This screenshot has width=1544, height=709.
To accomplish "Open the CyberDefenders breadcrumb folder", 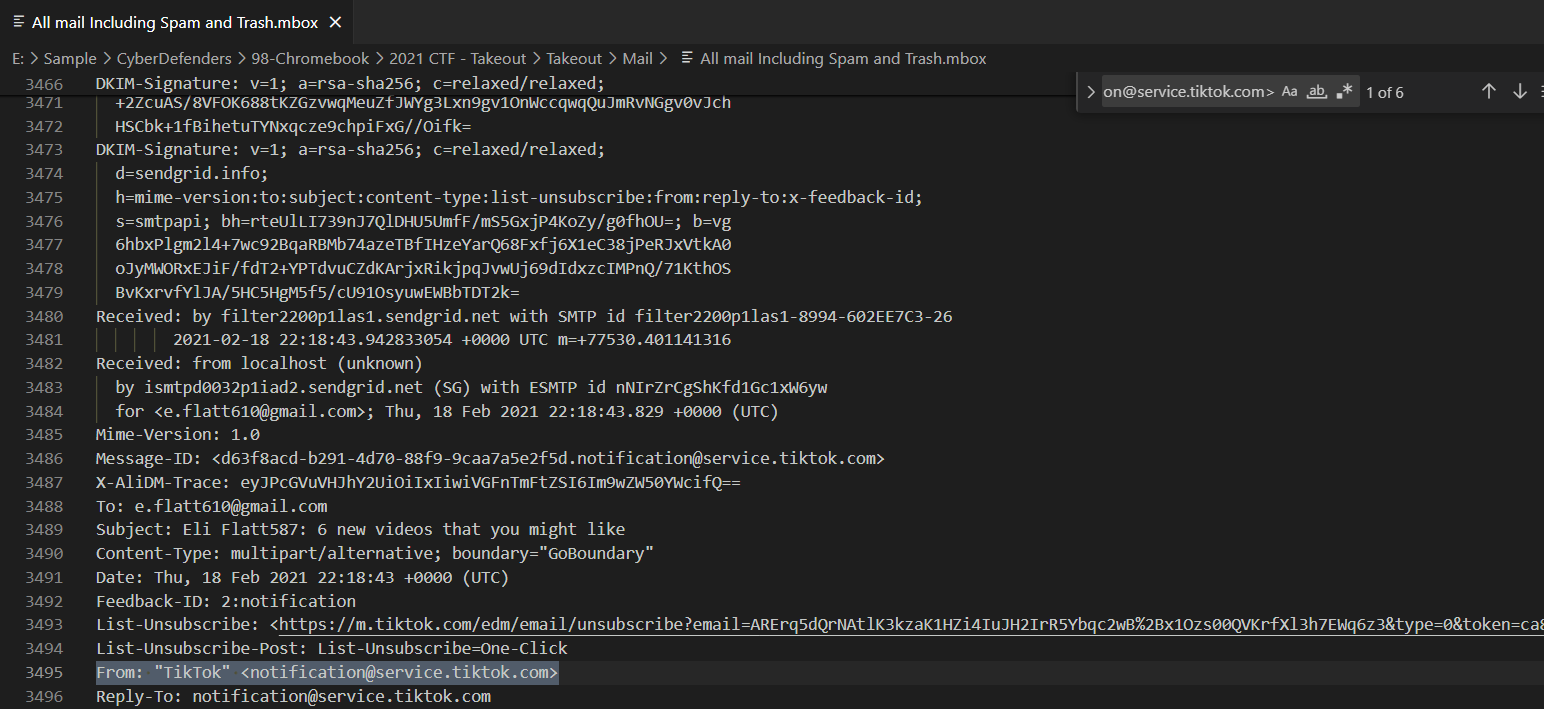I will click(x=173, y=59).
